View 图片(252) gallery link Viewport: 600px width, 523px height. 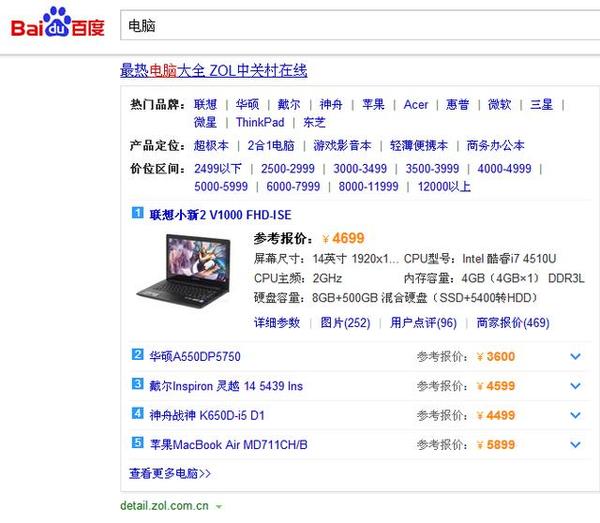pos(345,322)
